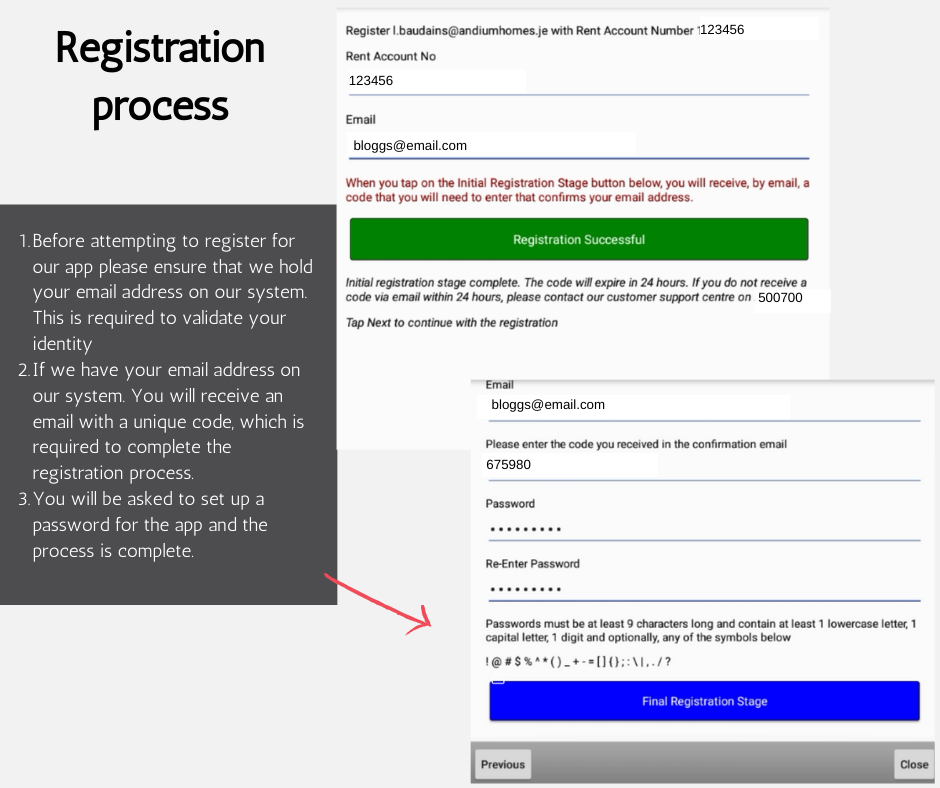The height and width of the screenshot is (788, 940).
Task: Click the Previous button
Action: tap(503, 764)
